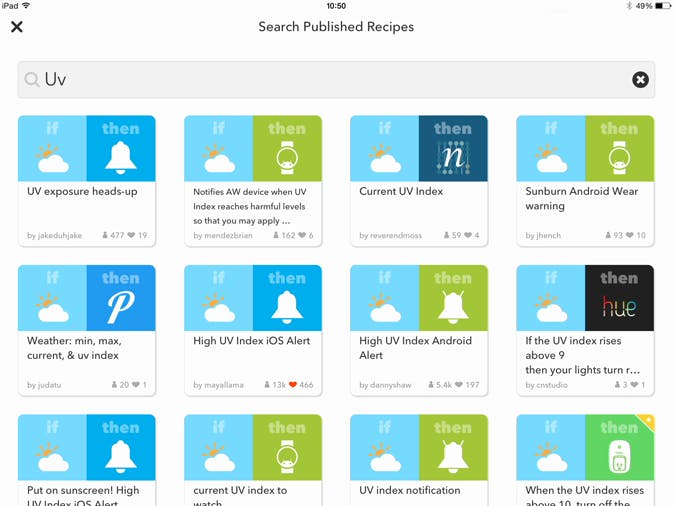The image size is (674, 506).
Task: Tap the search magnifier icon
Action: click(31, 80)
